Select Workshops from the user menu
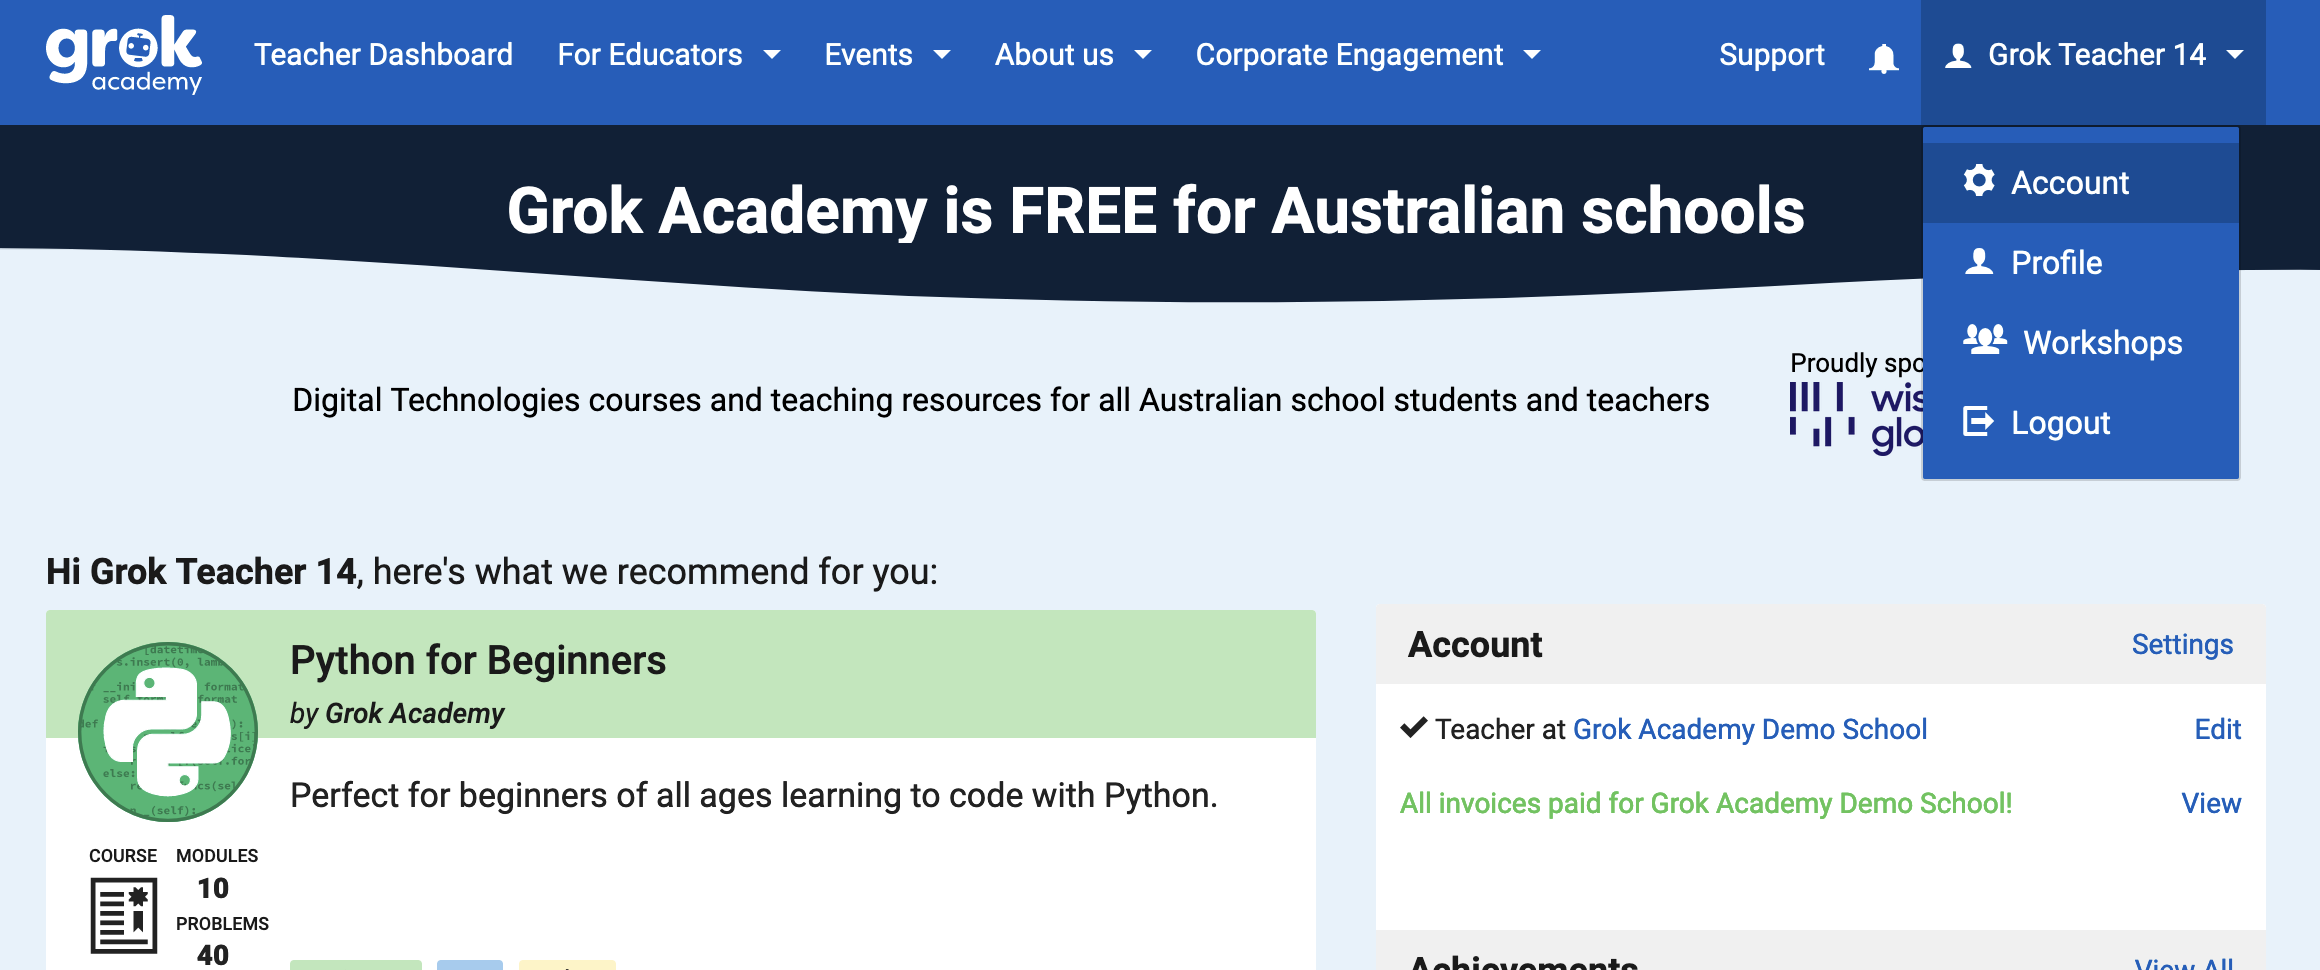 click(x=2102, y=343)
